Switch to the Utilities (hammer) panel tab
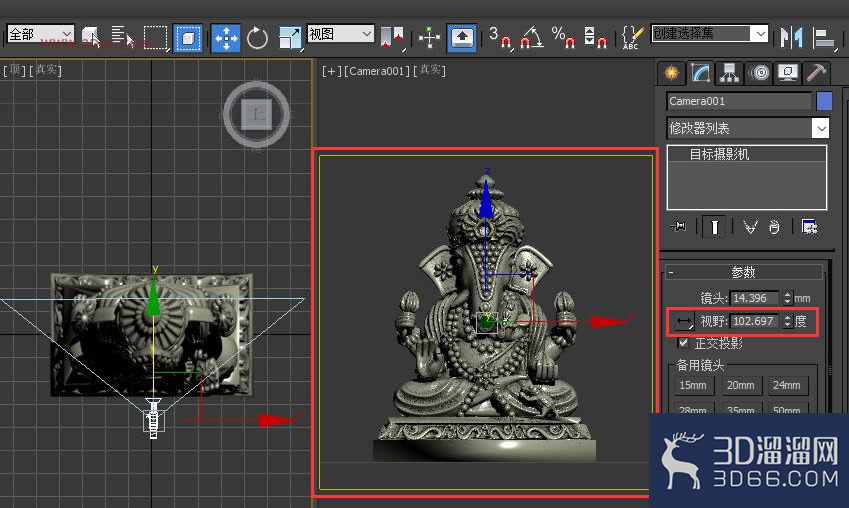 coord(816,73)
